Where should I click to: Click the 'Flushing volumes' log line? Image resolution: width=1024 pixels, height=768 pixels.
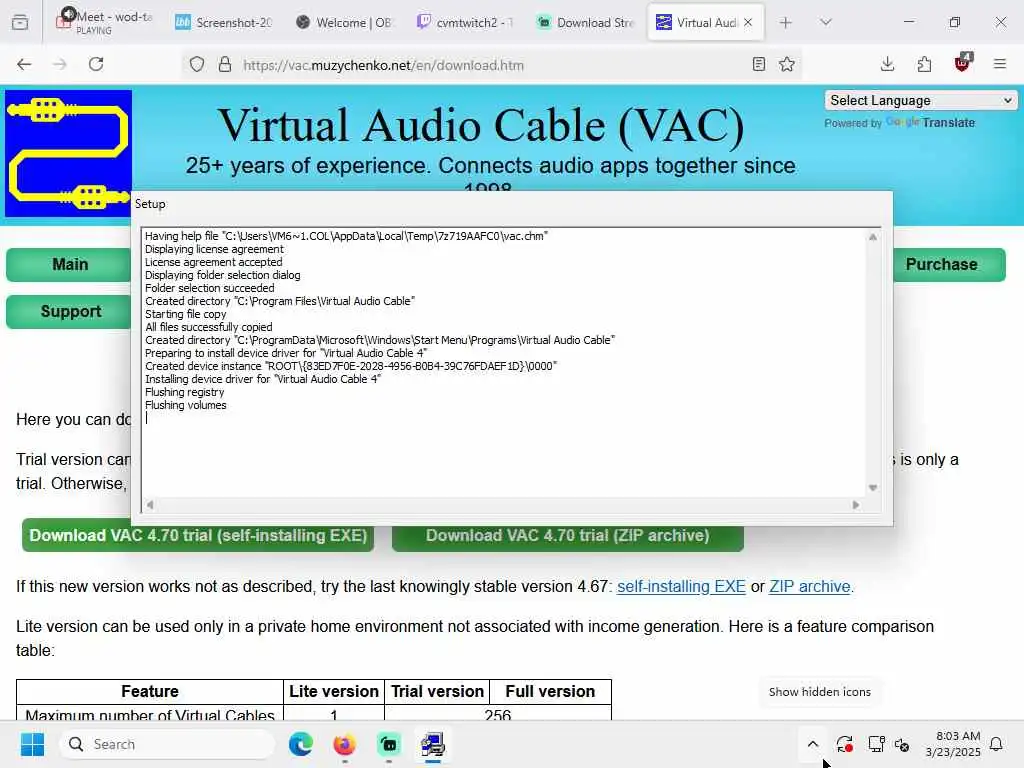(x=185, y=405)
